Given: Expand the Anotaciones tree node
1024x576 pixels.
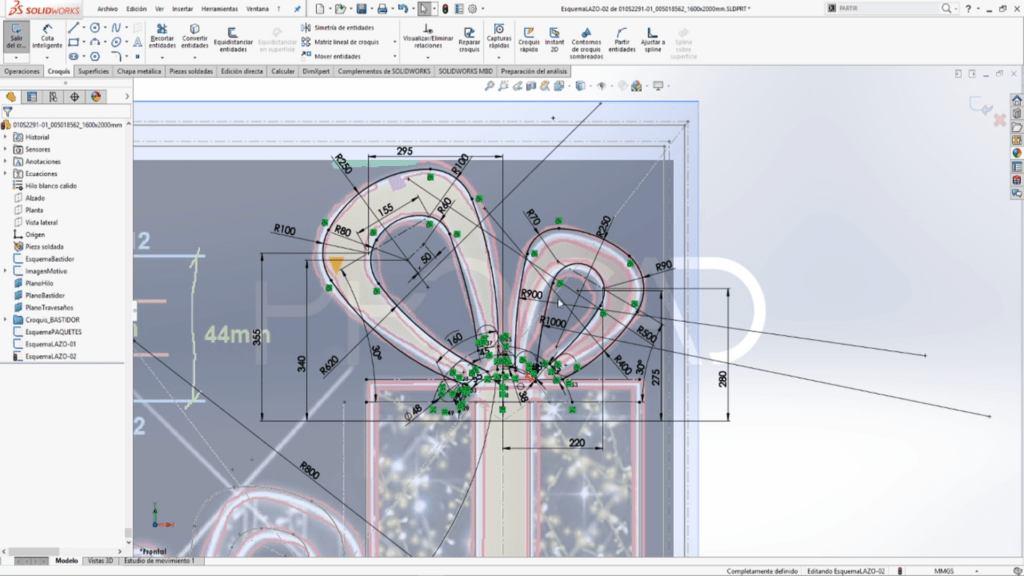Looking at the screenshot, I should pos(5,161).
